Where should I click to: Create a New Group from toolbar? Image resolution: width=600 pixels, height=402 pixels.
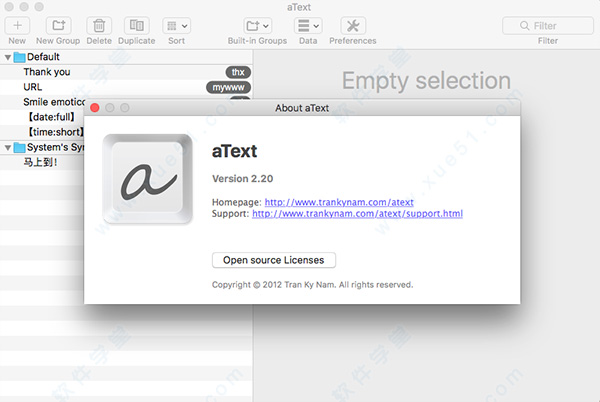coord(59,26)
